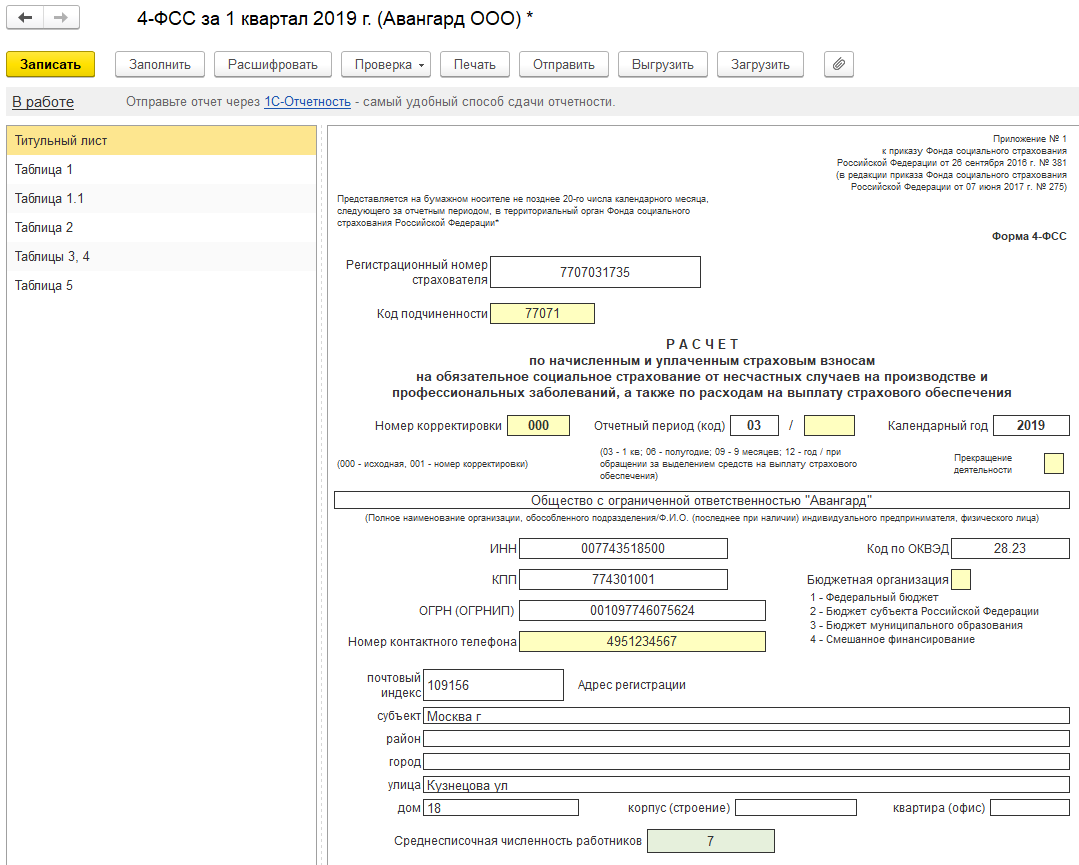Click the Расшифровать button

point(273,64)
